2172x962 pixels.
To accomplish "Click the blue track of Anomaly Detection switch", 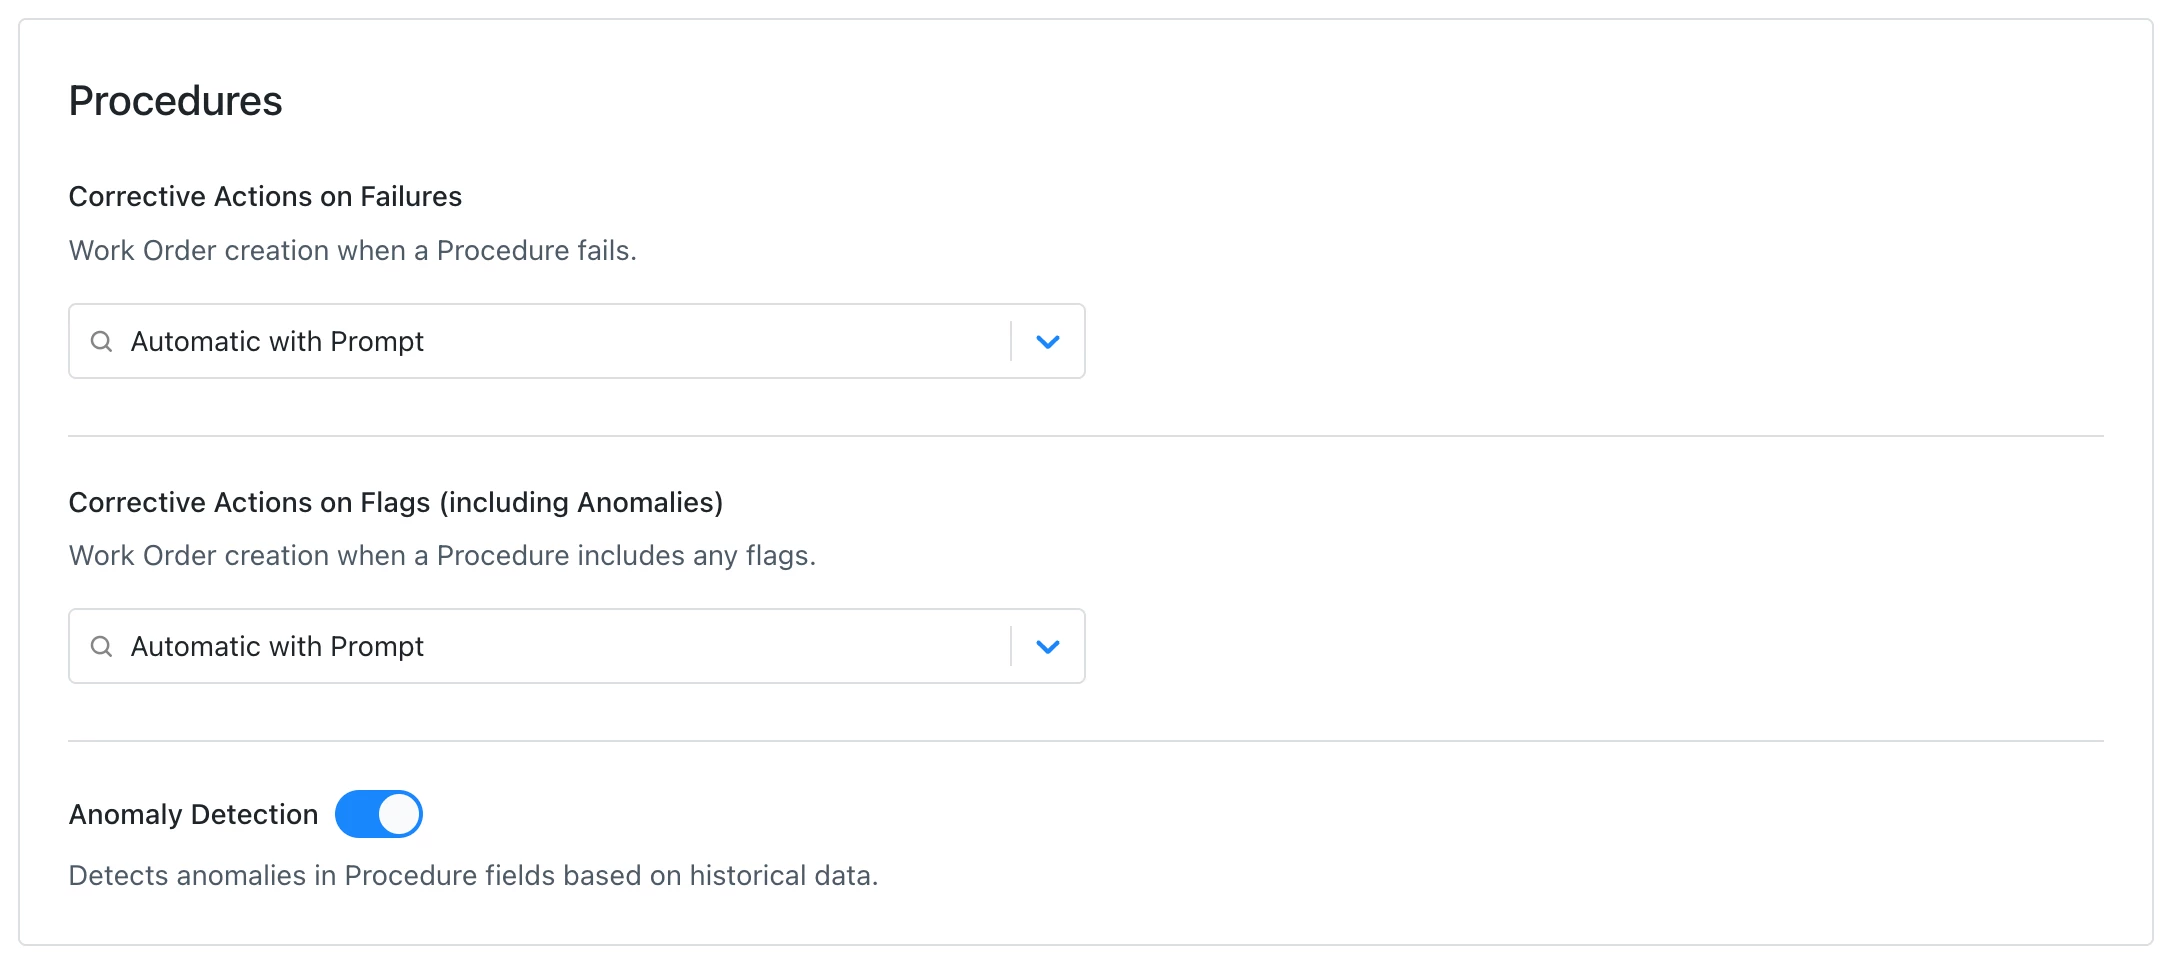I will point(355,814).
